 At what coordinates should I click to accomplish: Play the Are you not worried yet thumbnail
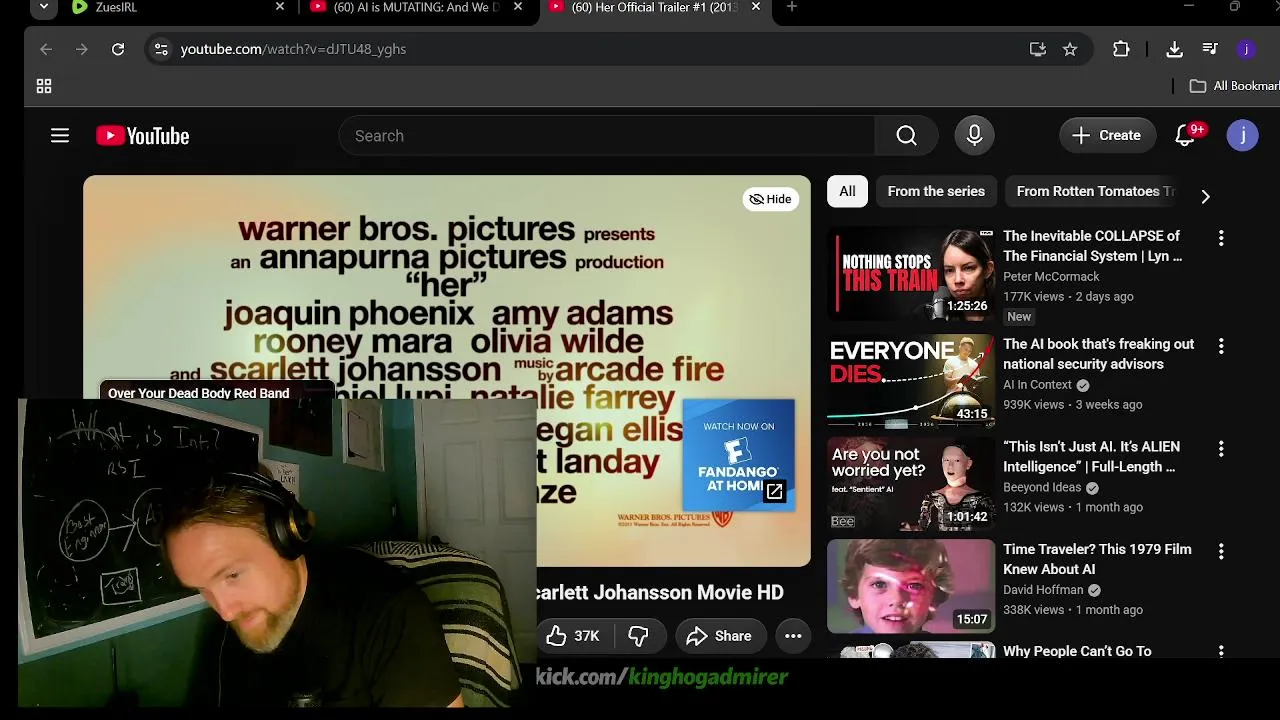tap(911, 485)
